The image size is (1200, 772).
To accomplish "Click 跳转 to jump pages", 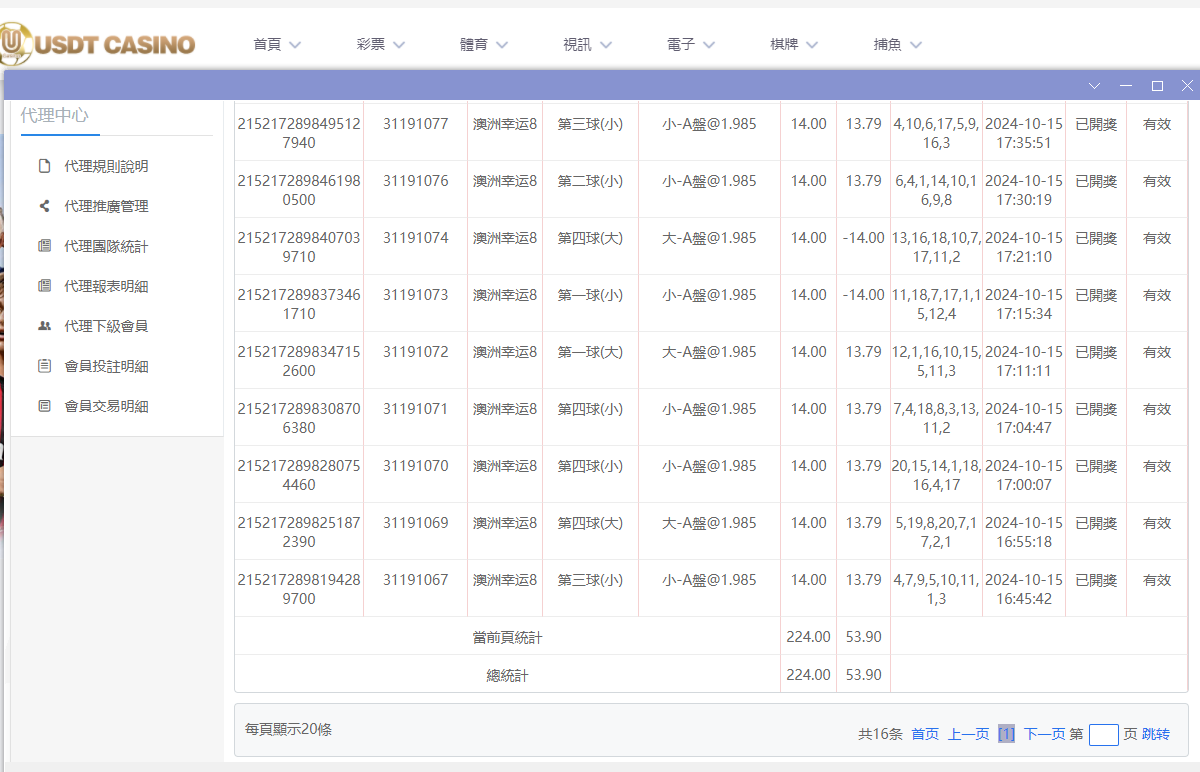I will click(1155, 734).
